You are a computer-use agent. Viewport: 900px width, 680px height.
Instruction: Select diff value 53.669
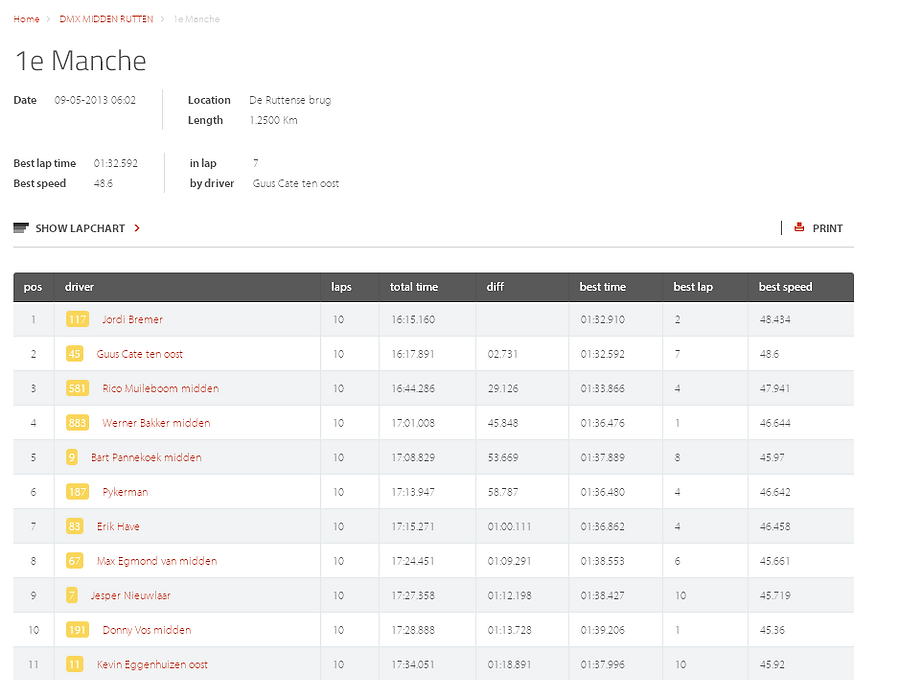(x=503, y=457)
